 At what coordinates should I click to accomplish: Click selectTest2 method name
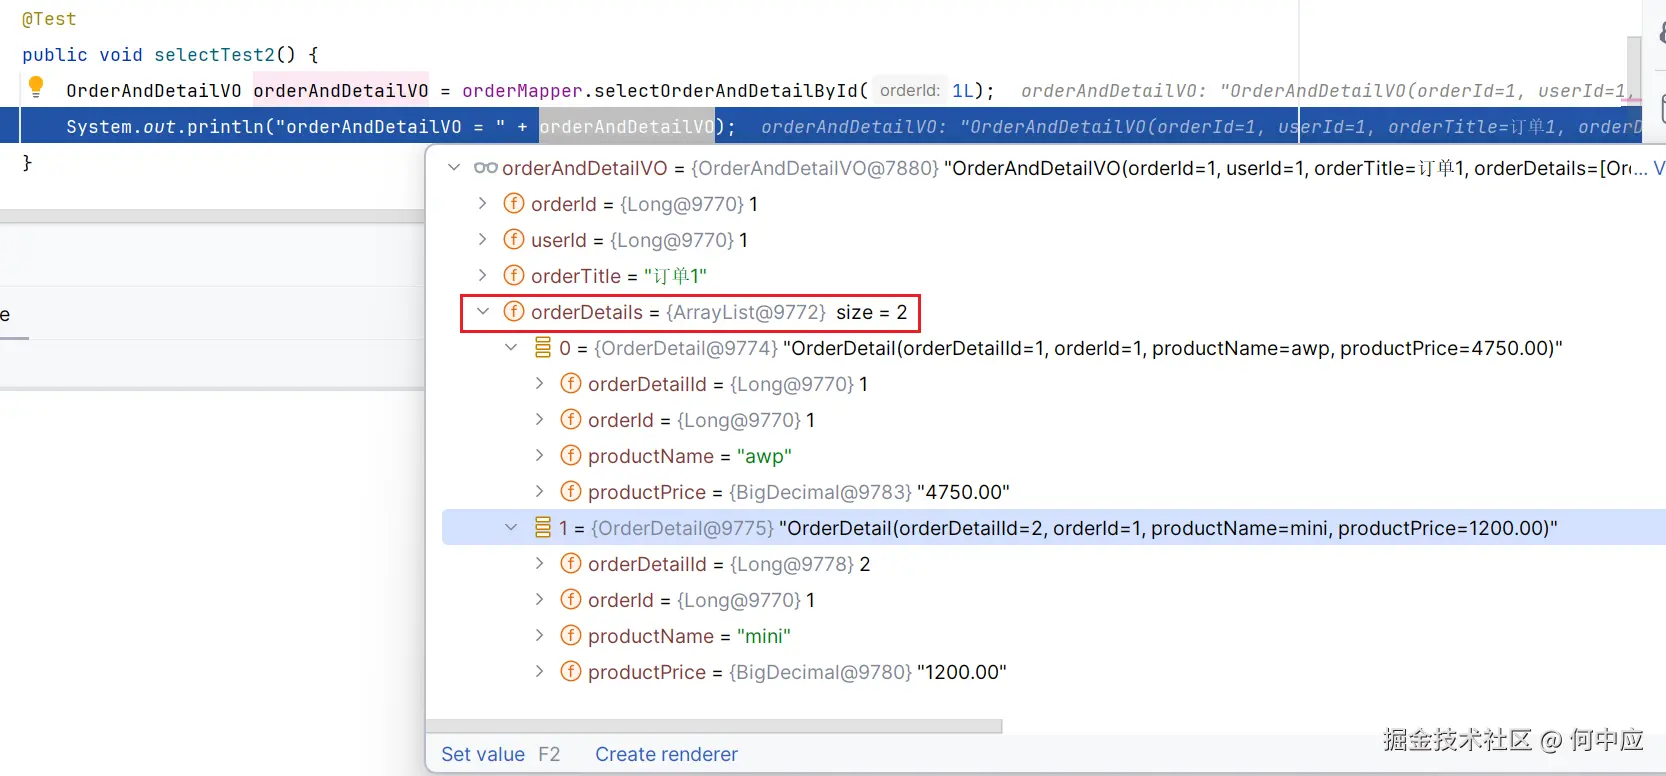214,55
